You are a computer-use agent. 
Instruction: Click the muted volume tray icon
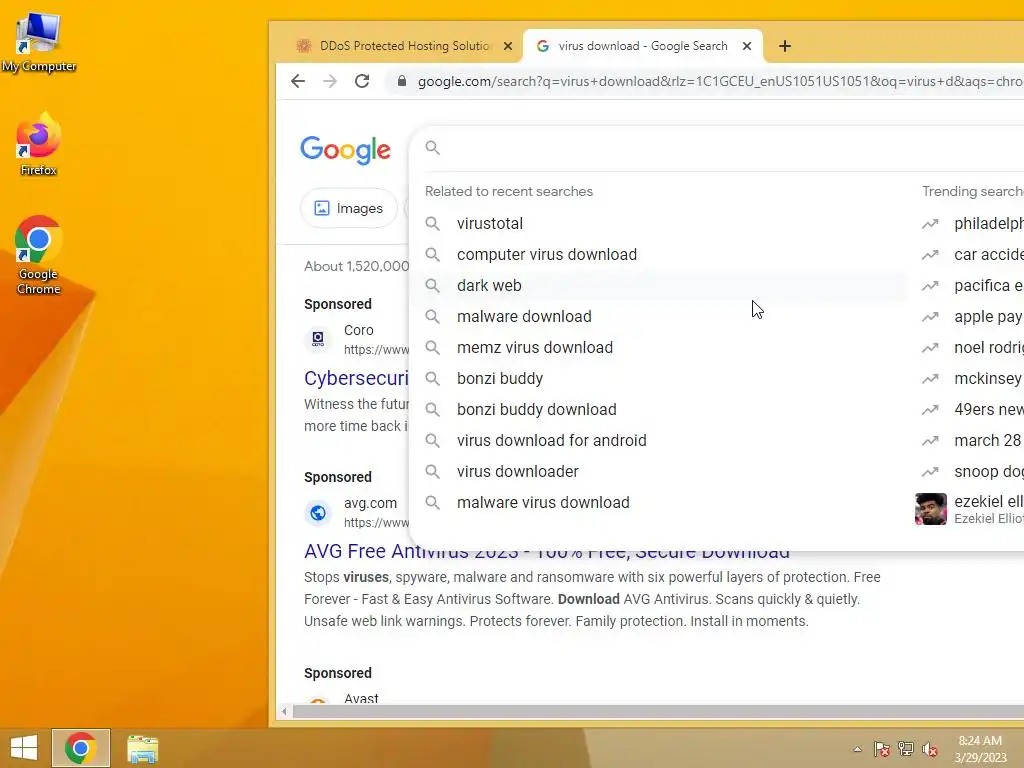tap(930, 749)
